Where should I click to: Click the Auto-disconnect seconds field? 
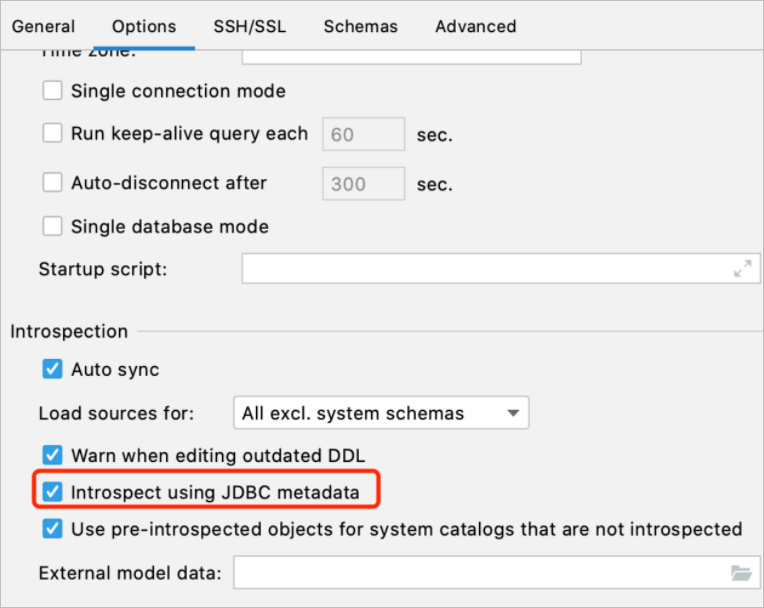click(x=363, y=185)
